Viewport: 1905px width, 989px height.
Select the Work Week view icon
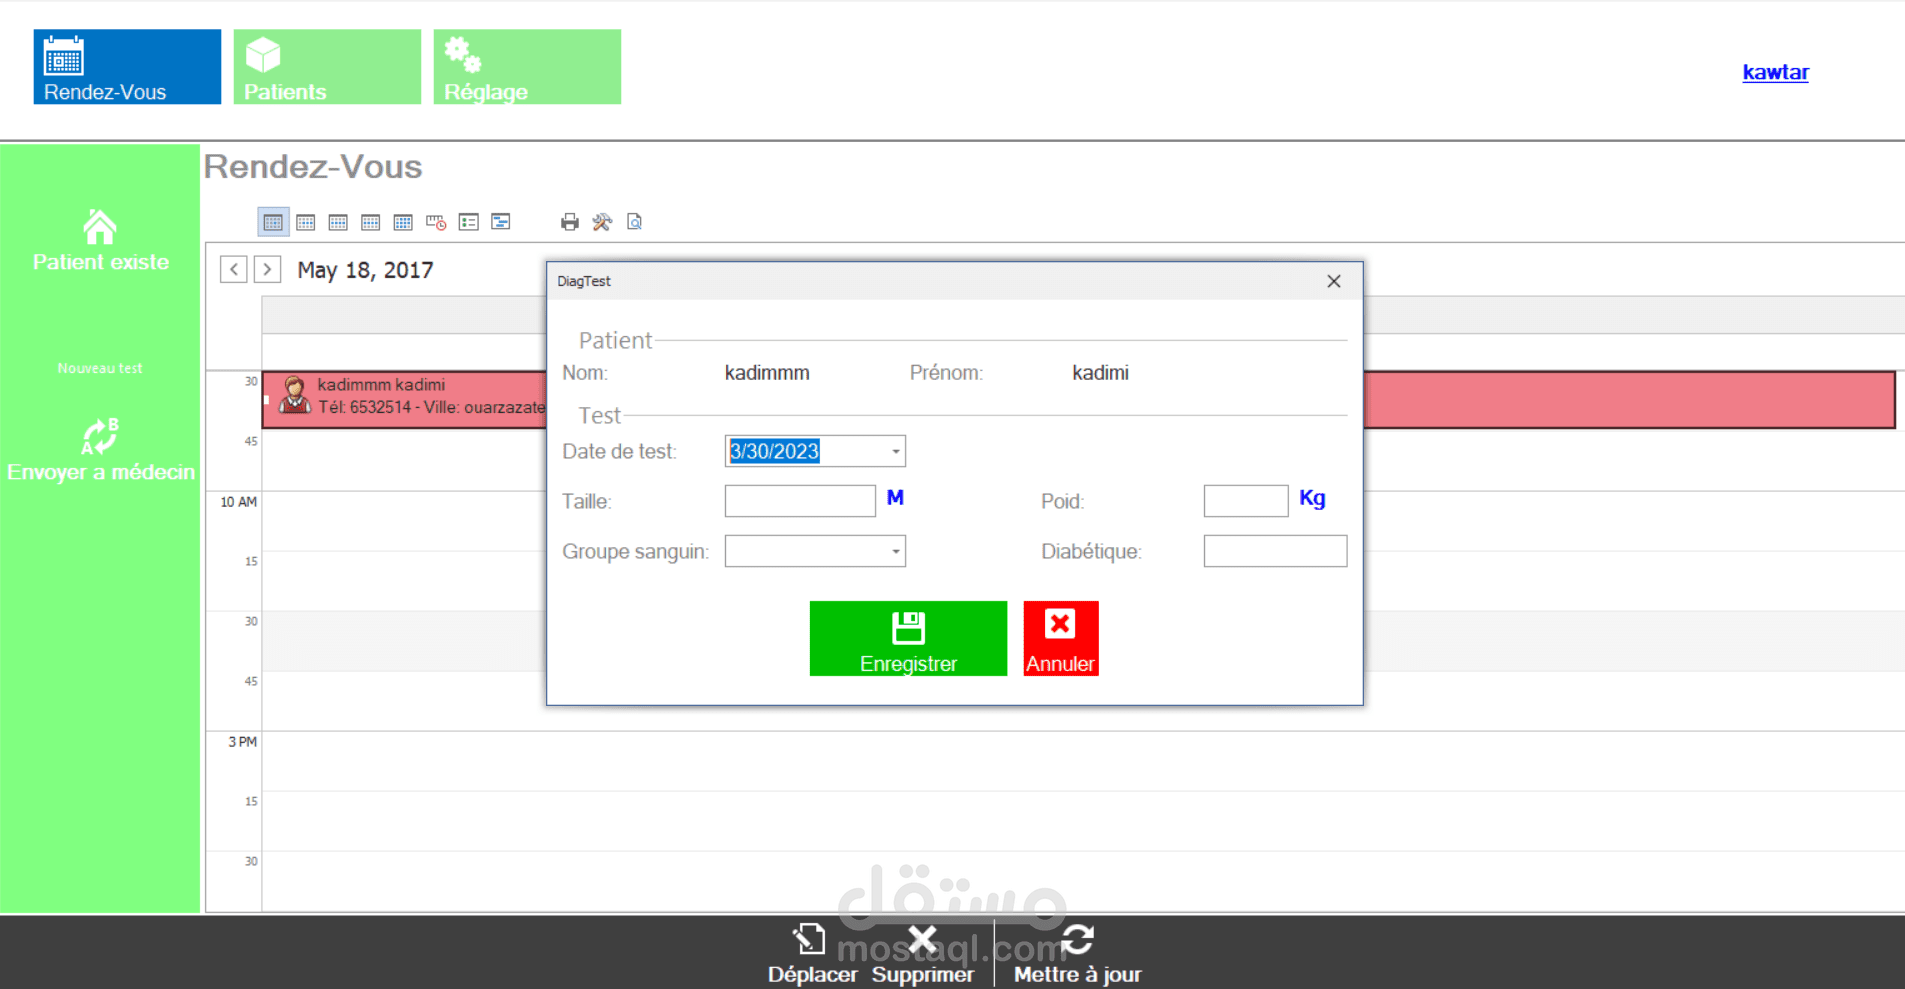click(306, 222)
